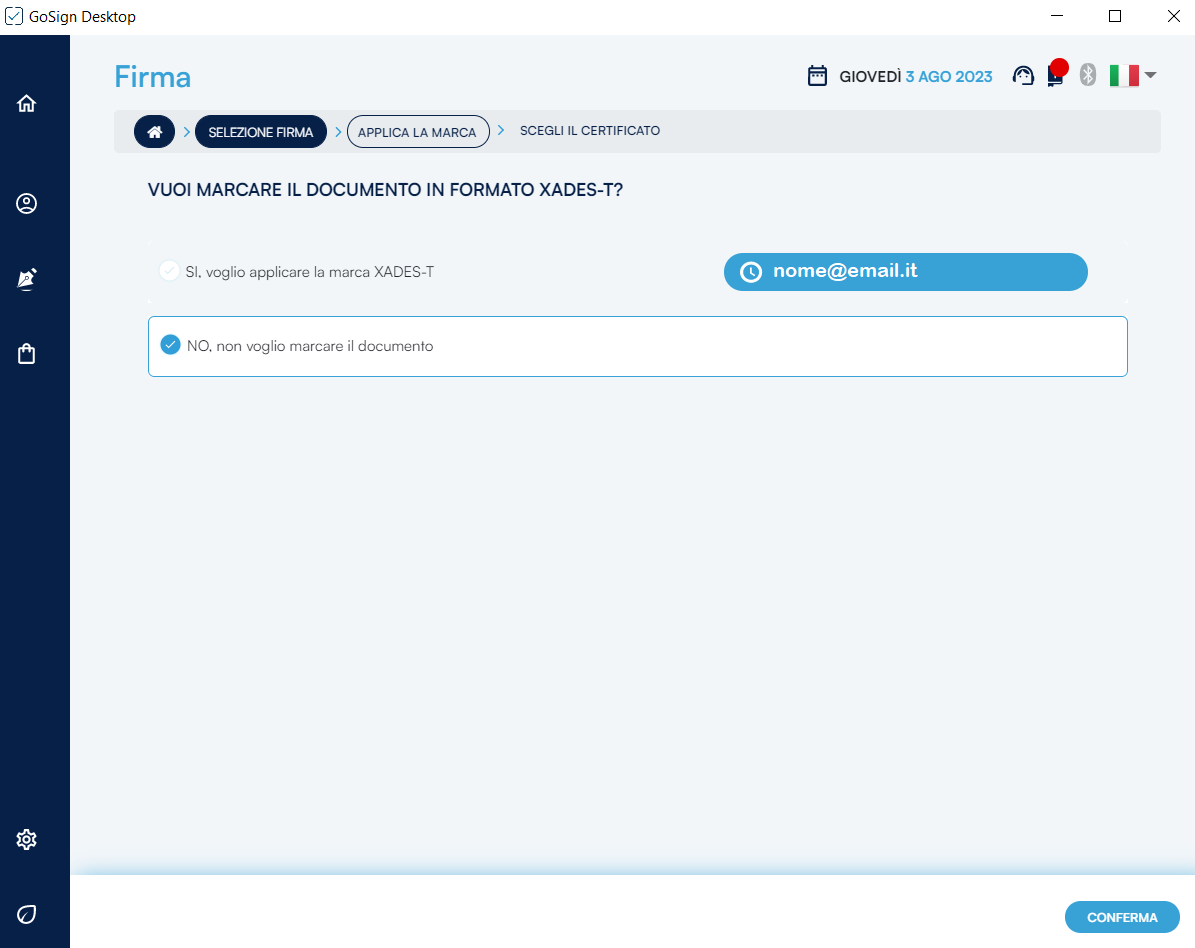Click the calendar icon beside the date
This screenshot has width=1195, height=948.
coord(817,76)
